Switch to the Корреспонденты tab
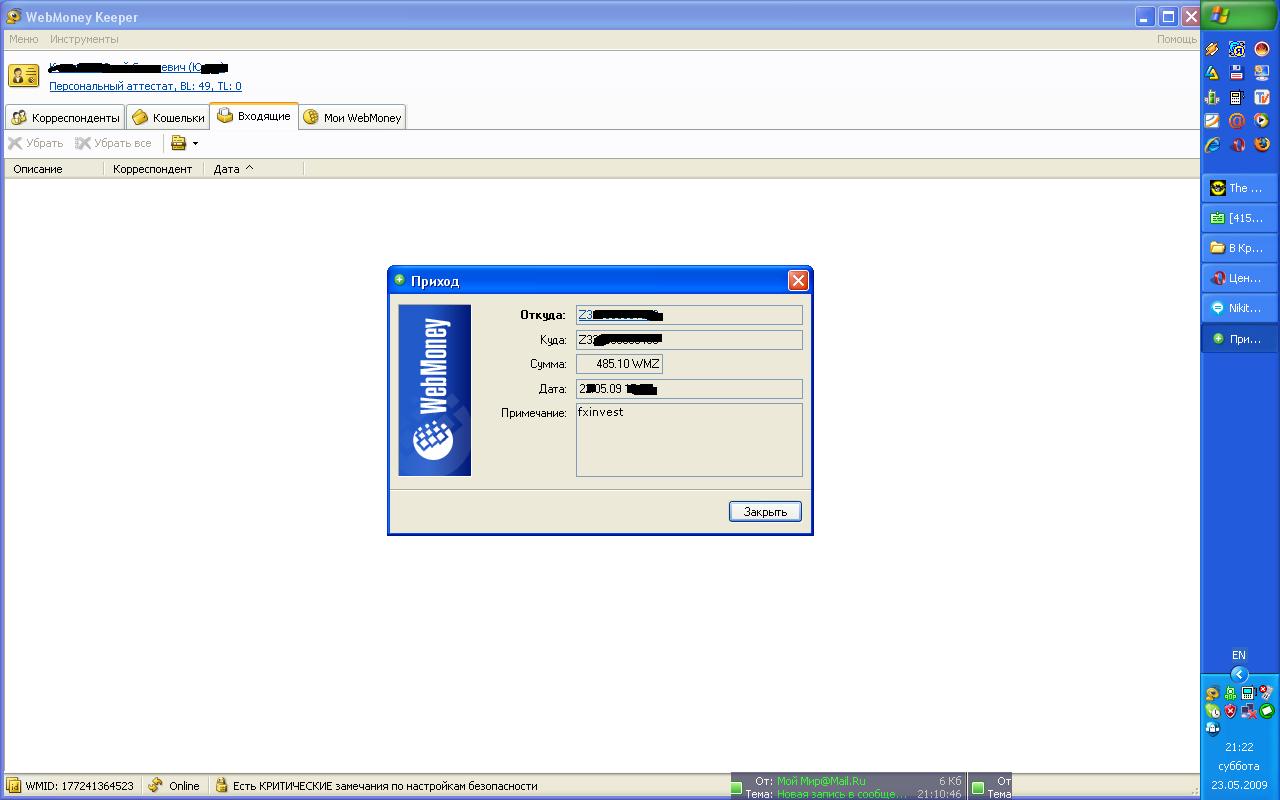The image size is (1280, 800). [x=65, y=117]
